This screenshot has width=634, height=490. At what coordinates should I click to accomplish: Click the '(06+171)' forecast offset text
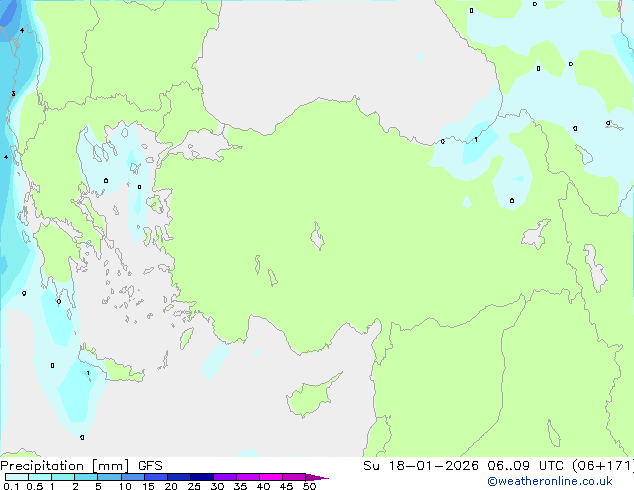[602, 466]
